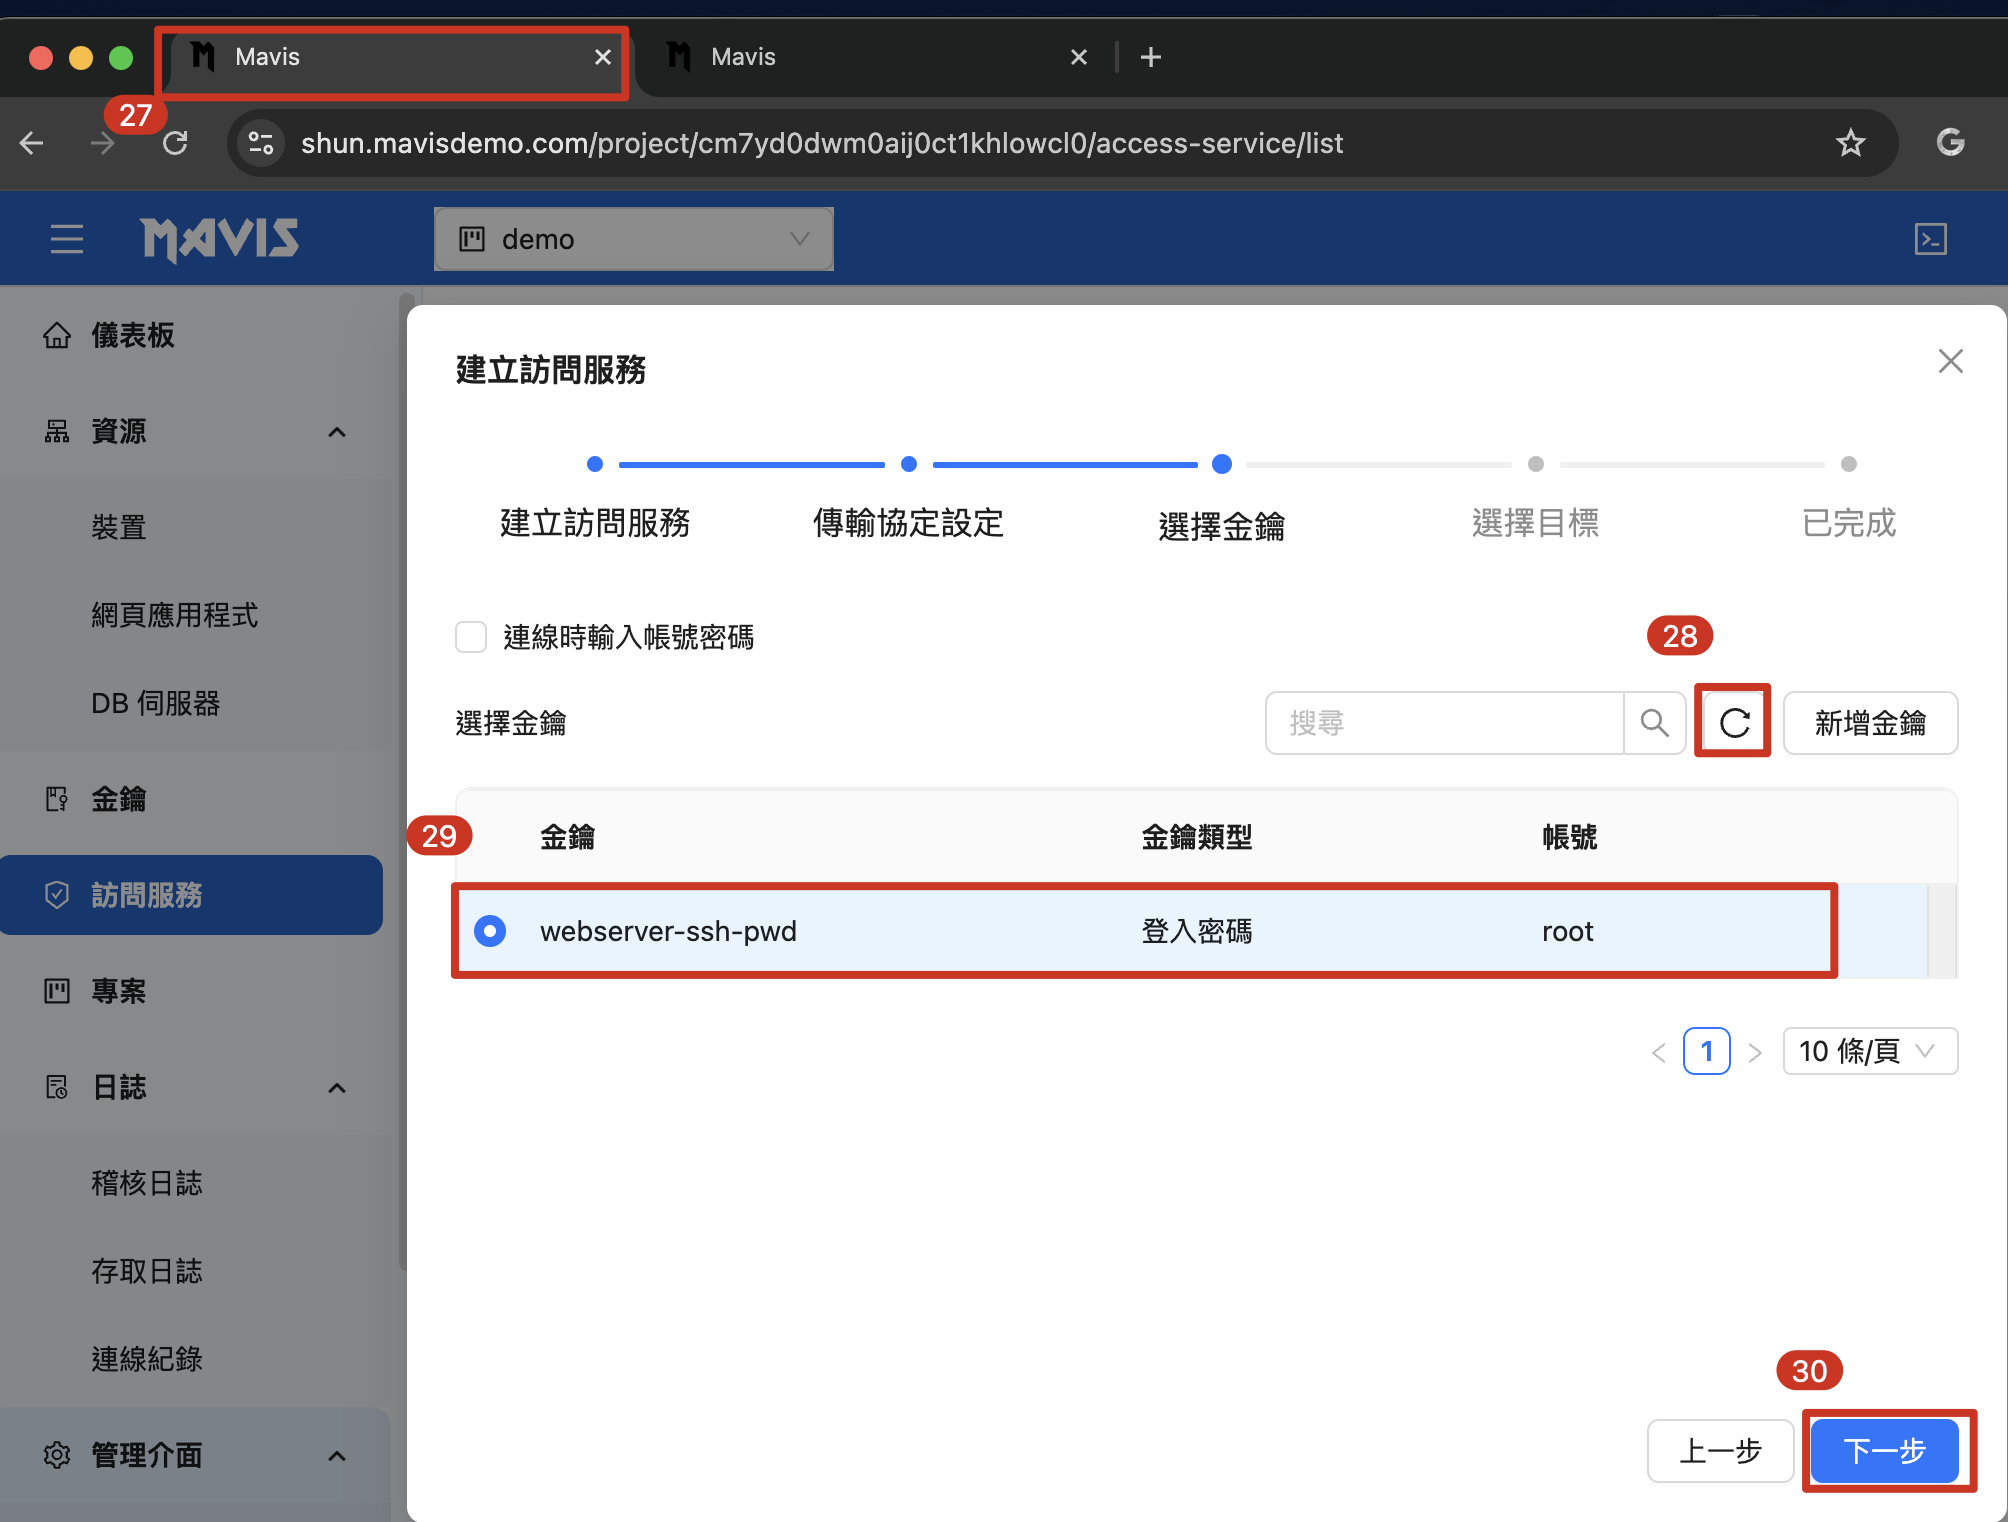Enable 連線時輸入帳號密碼 checkbox

point(471,637)
